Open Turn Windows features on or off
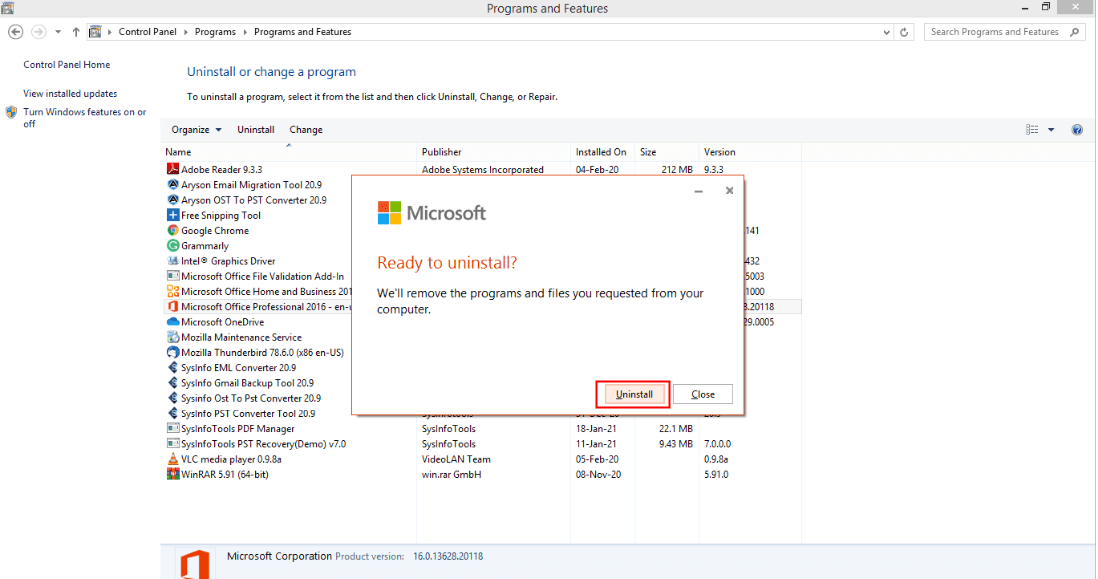Image resolution: width=1098 pixels, height=579 pixels. (85, 118)
